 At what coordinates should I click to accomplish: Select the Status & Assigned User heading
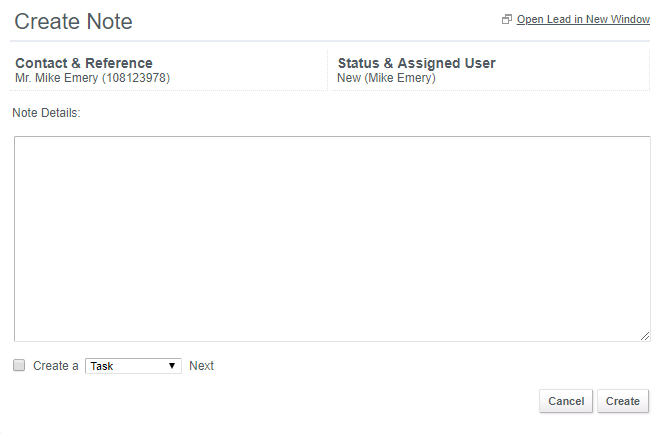[x=417, y=63]
